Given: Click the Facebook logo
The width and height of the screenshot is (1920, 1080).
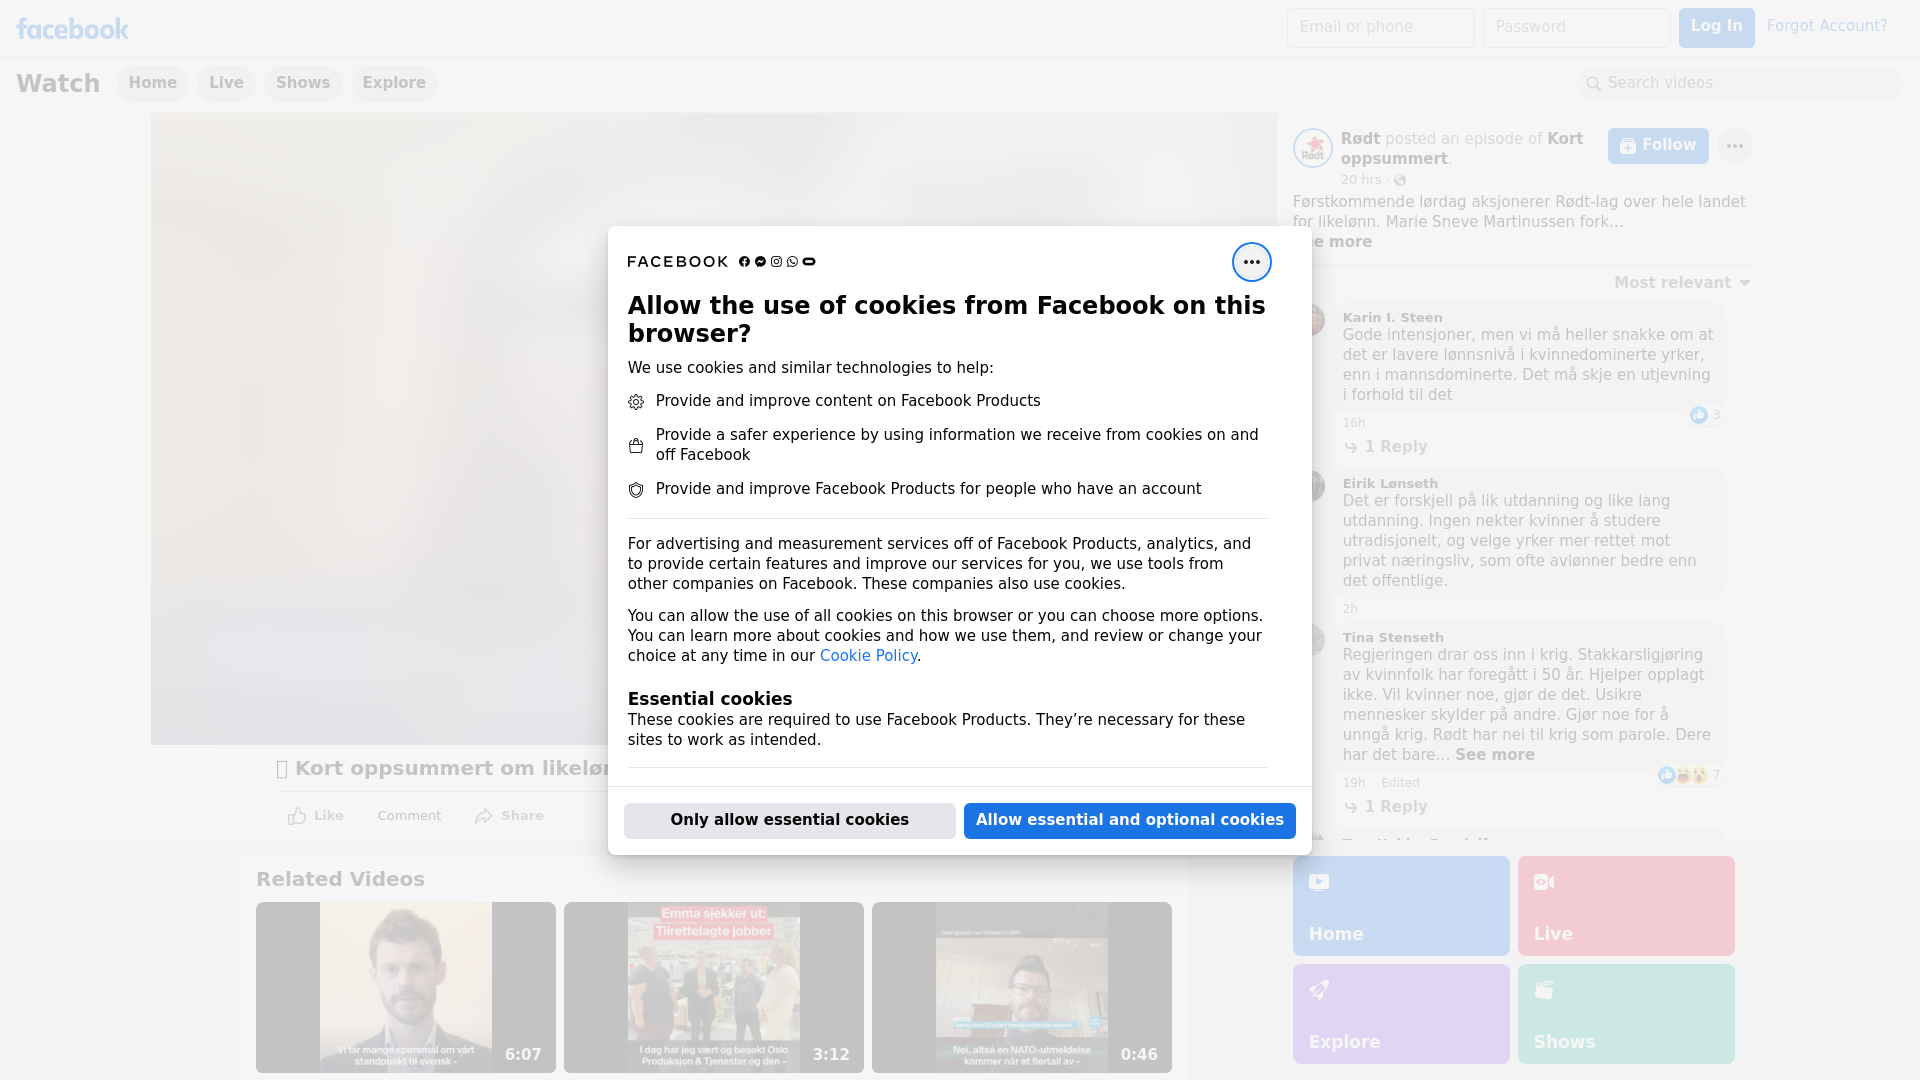Looking at the screenshot, I should (x=72, y=29).
